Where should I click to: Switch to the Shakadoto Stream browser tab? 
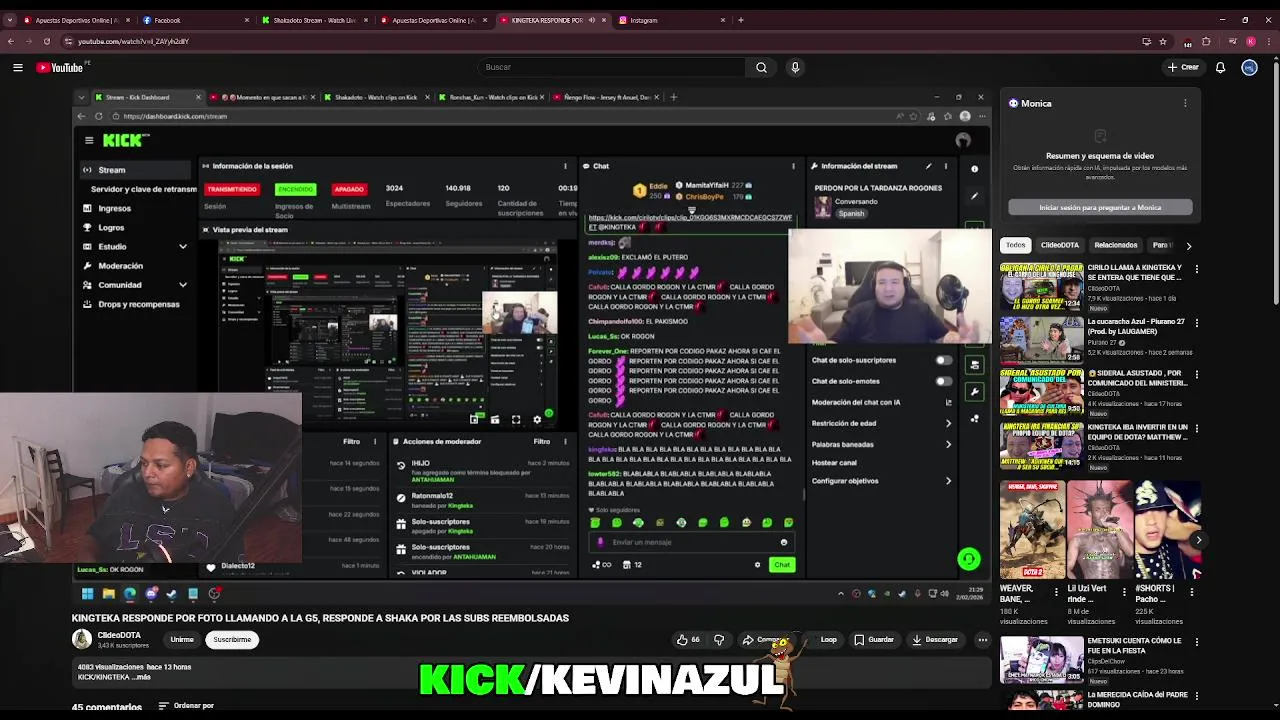point(315,20)
